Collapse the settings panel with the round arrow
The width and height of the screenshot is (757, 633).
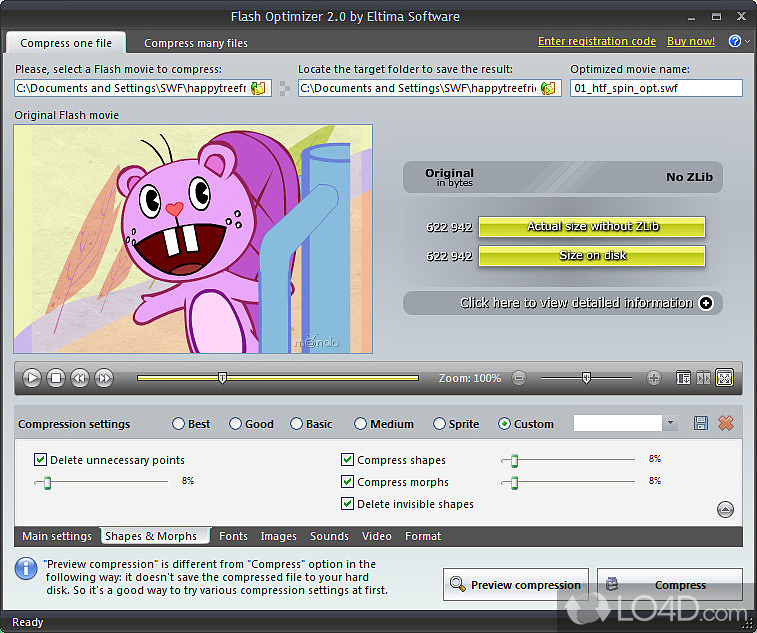pos(726,510)
